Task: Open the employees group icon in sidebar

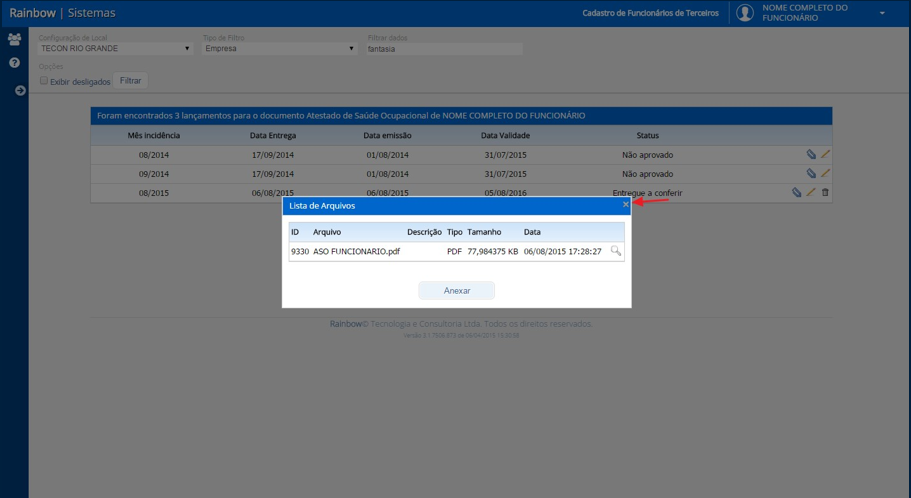Action: 15,39
